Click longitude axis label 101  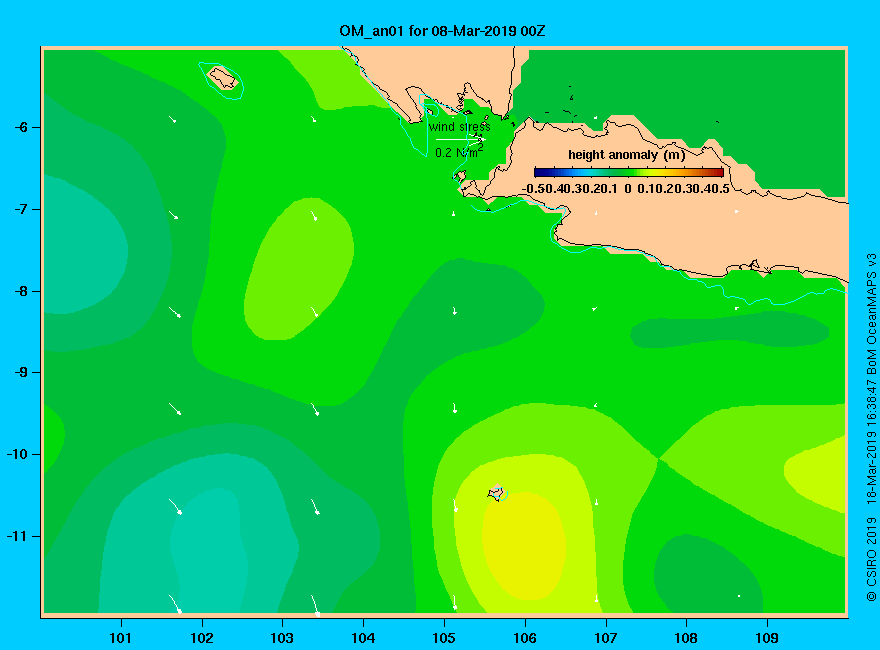pyautogui.click(x=120, y=638)
